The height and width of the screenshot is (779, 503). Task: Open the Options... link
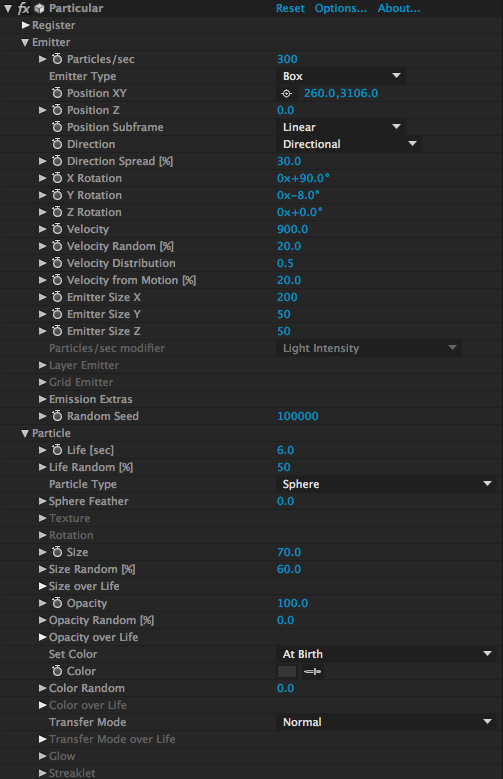[x=340, y=8]
